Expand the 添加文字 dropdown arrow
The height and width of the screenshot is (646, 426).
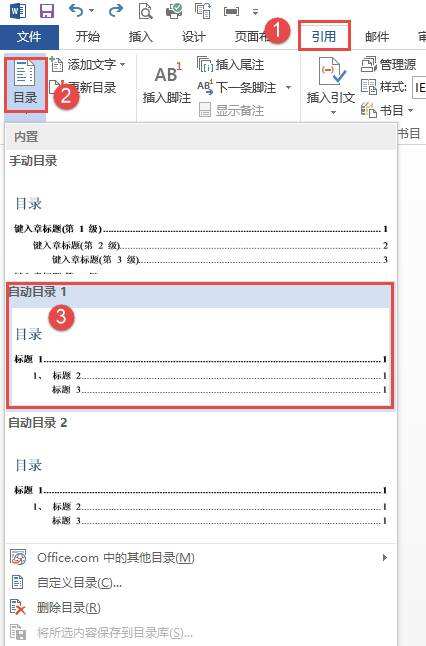[x=122, y=65]
